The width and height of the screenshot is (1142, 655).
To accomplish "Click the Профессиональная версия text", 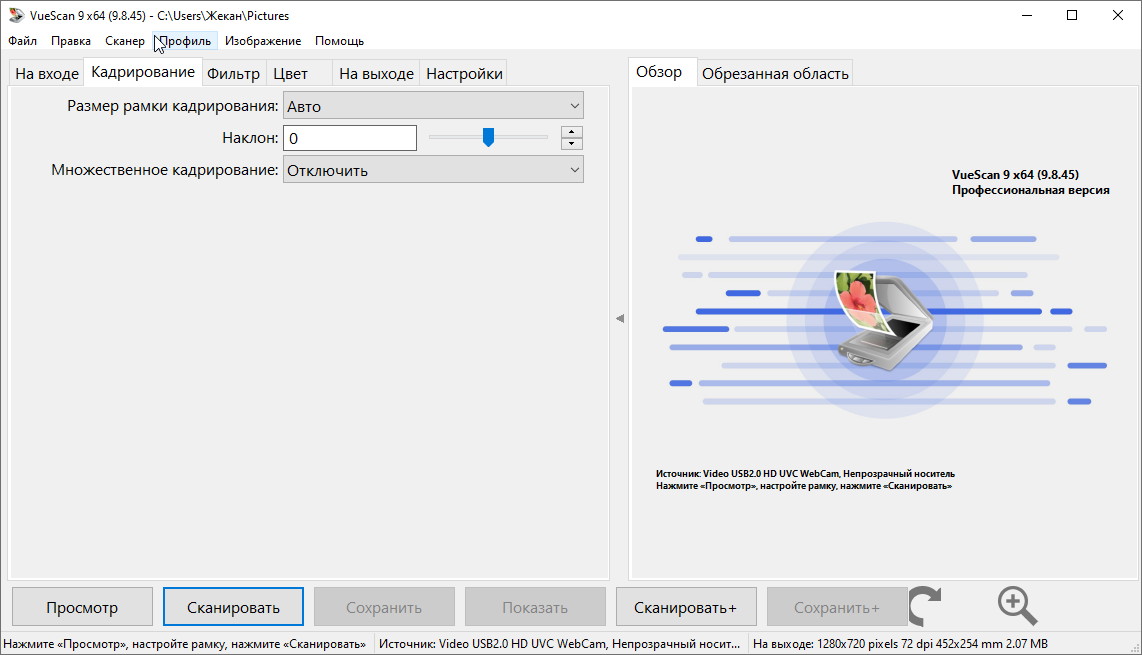I will click(1031, 190).
